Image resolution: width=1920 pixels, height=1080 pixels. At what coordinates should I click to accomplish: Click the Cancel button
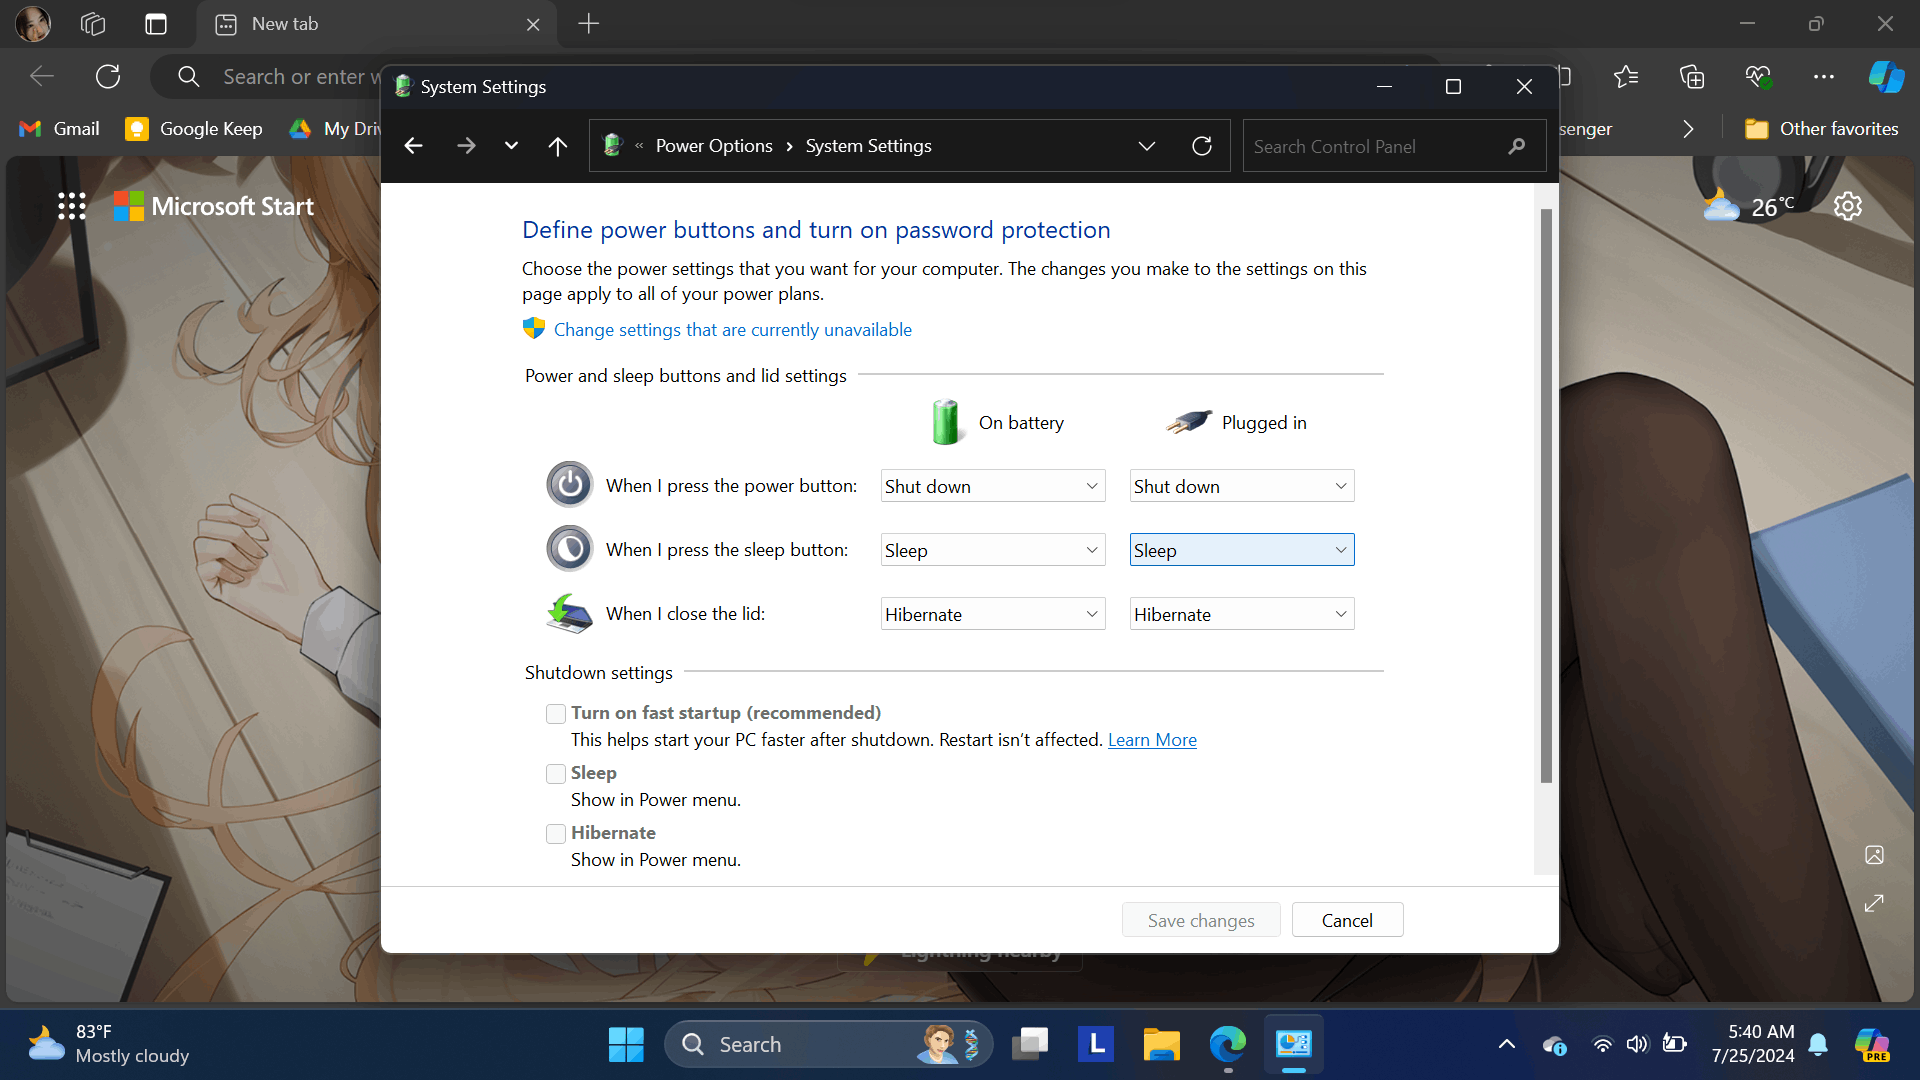tap(1347, 920)
